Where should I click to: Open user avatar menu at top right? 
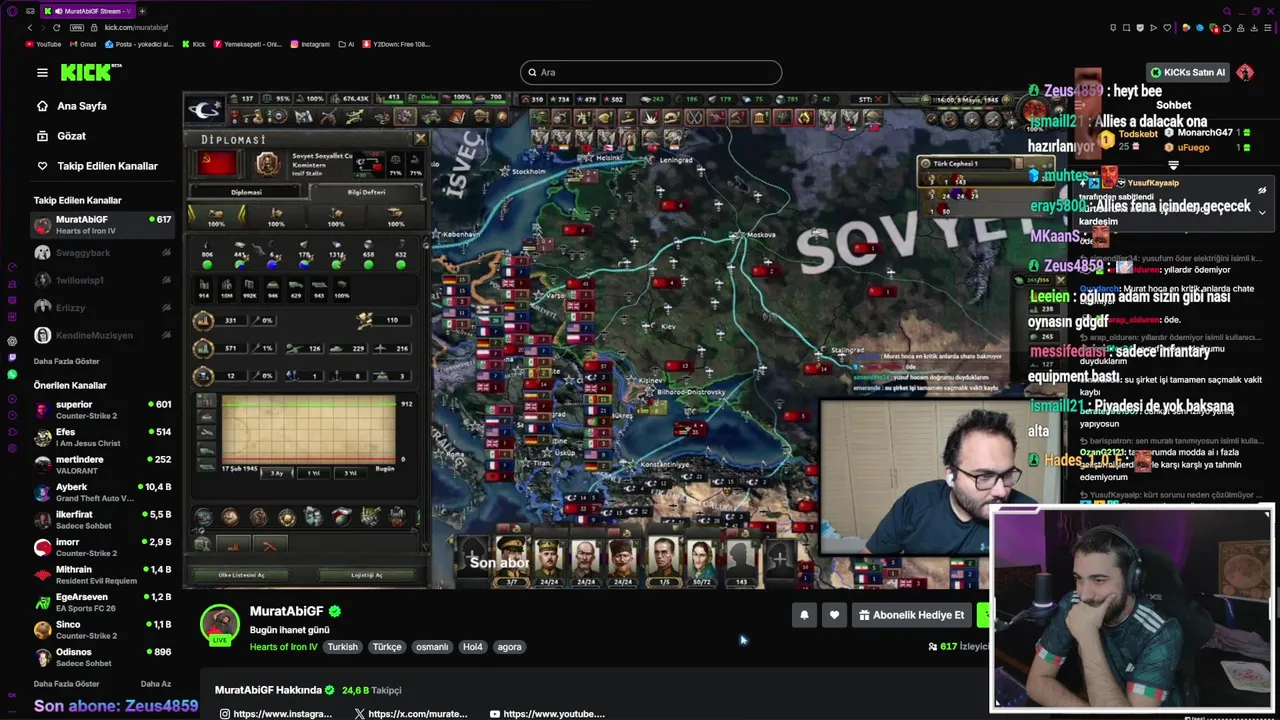1245,72
